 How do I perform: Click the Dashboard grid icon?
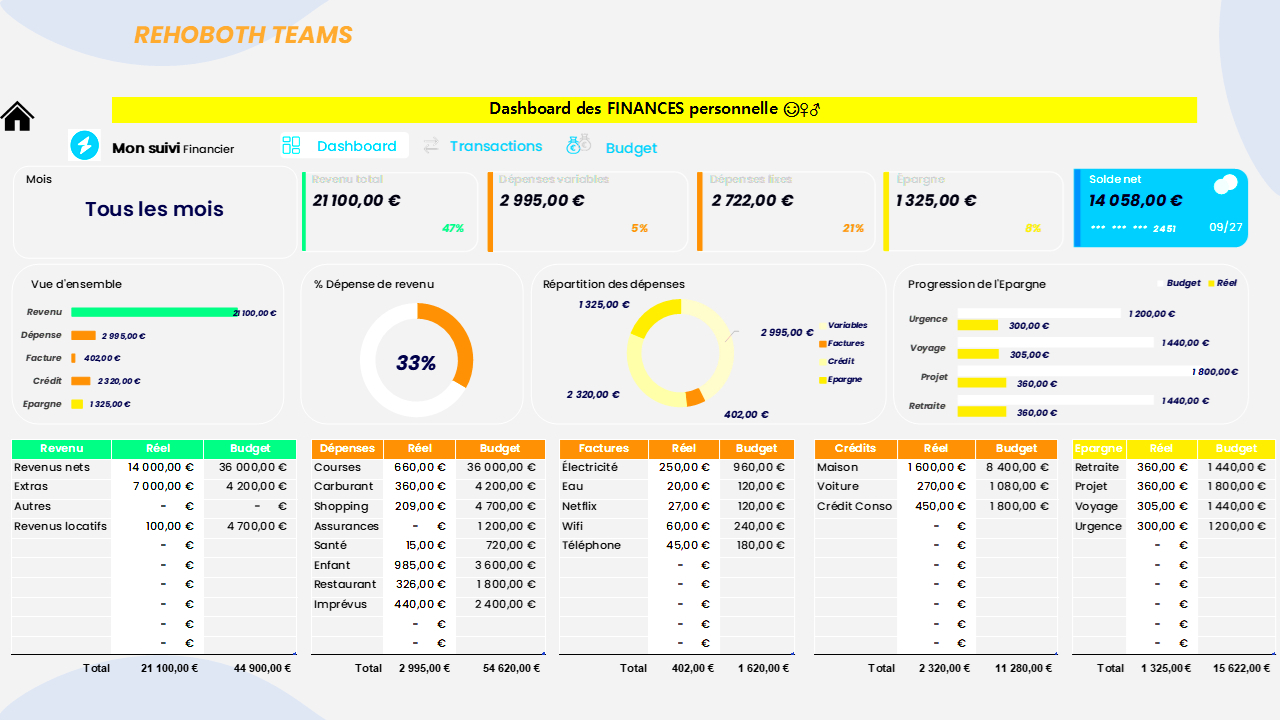click(x=291, y=146)
